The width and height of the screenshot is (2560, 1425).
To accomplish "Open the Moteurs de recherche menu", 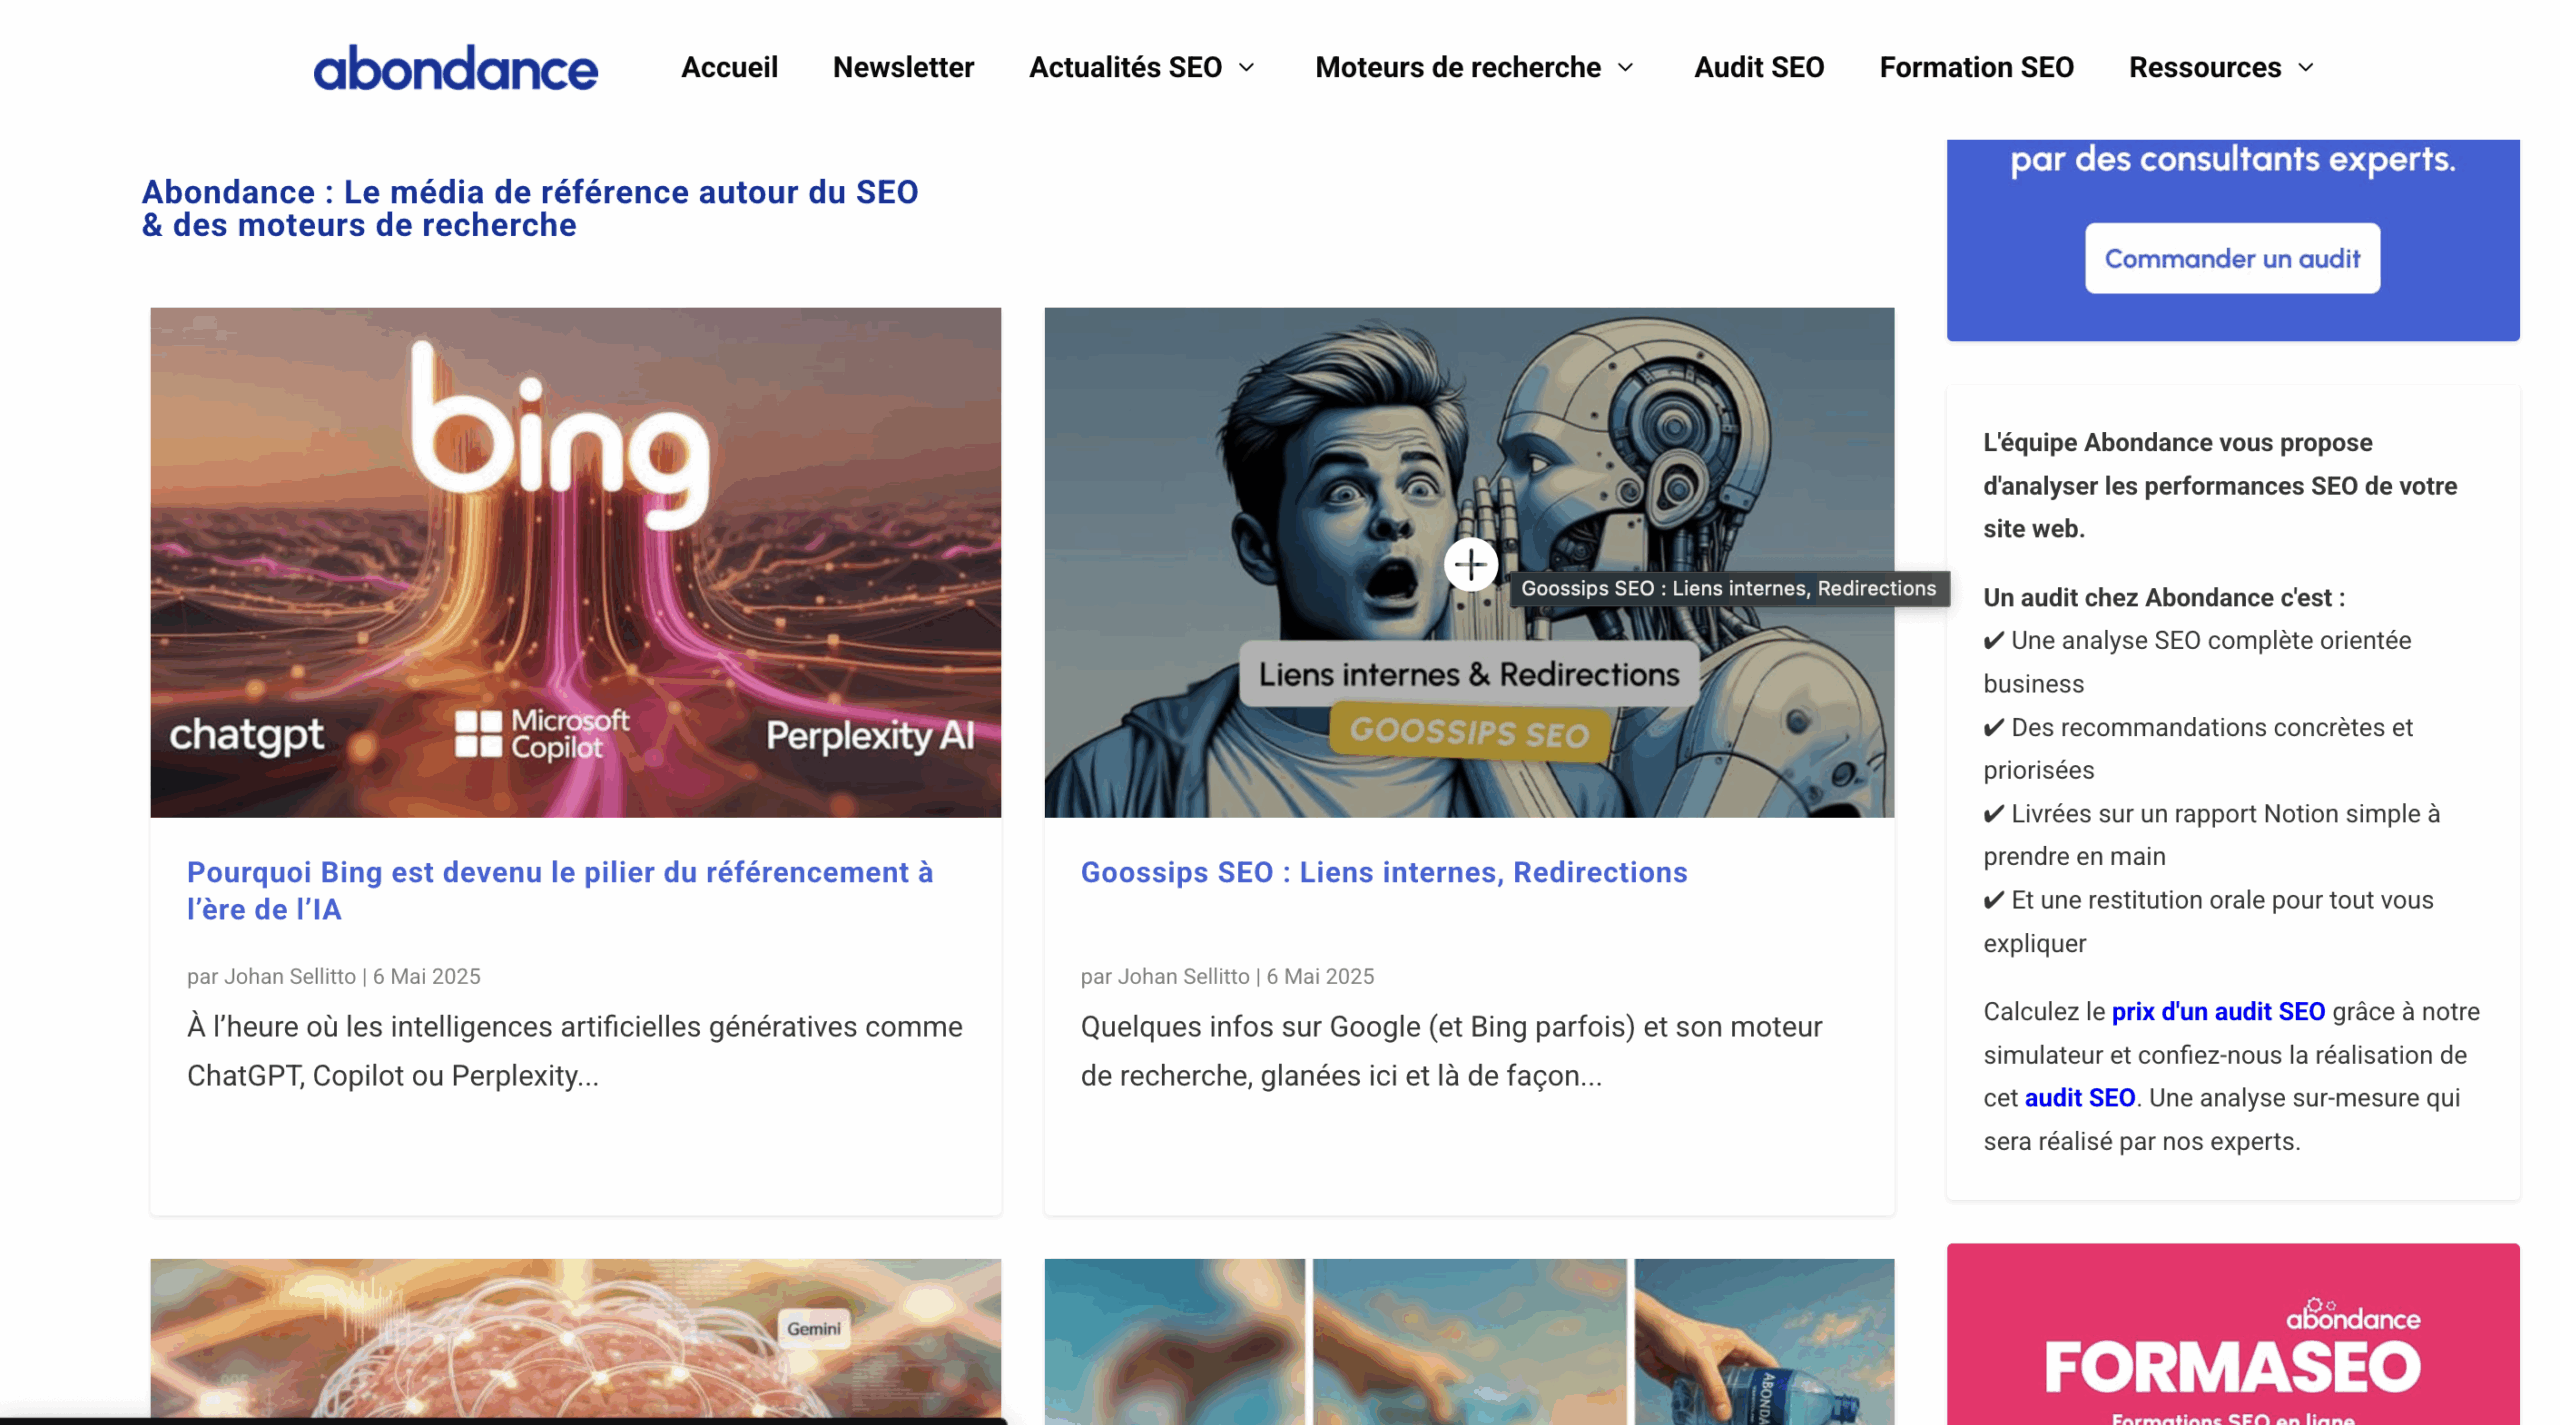I will 1457,67.
